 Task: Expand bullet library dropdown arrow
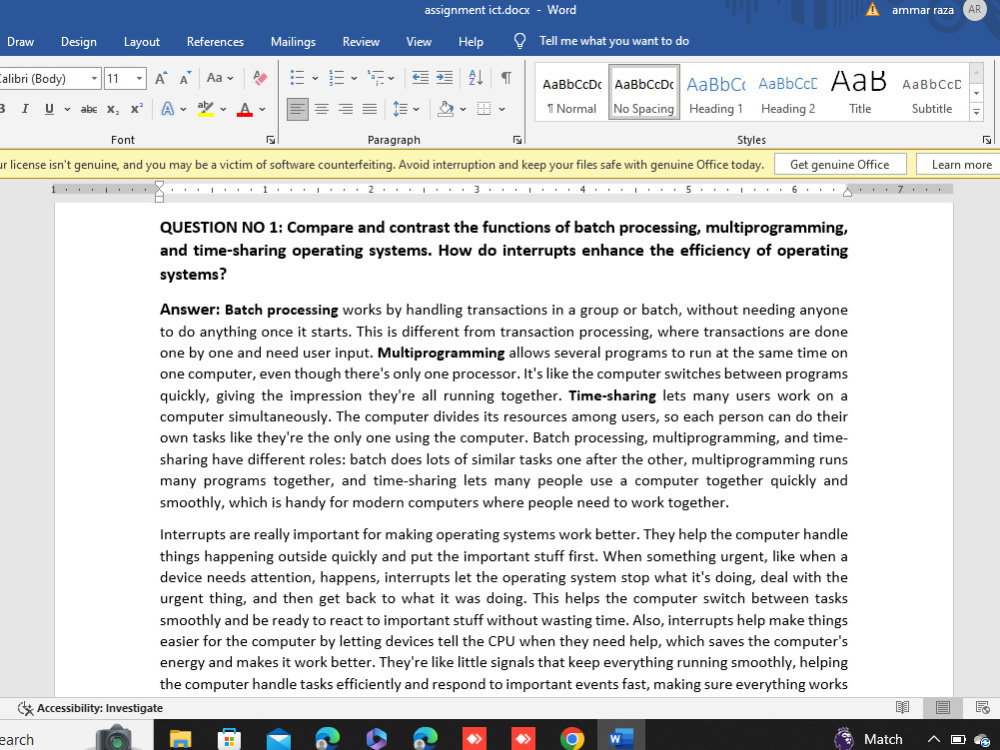tap(314, 78)
